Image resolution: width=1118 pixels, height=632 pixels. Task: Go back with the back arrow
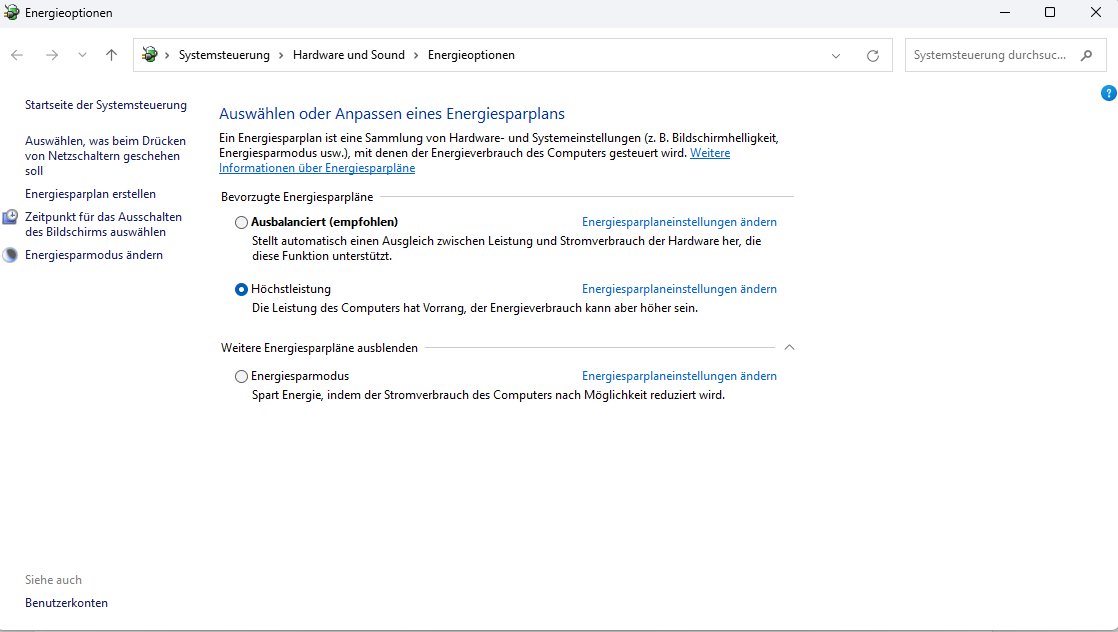[x=17, y=55]
